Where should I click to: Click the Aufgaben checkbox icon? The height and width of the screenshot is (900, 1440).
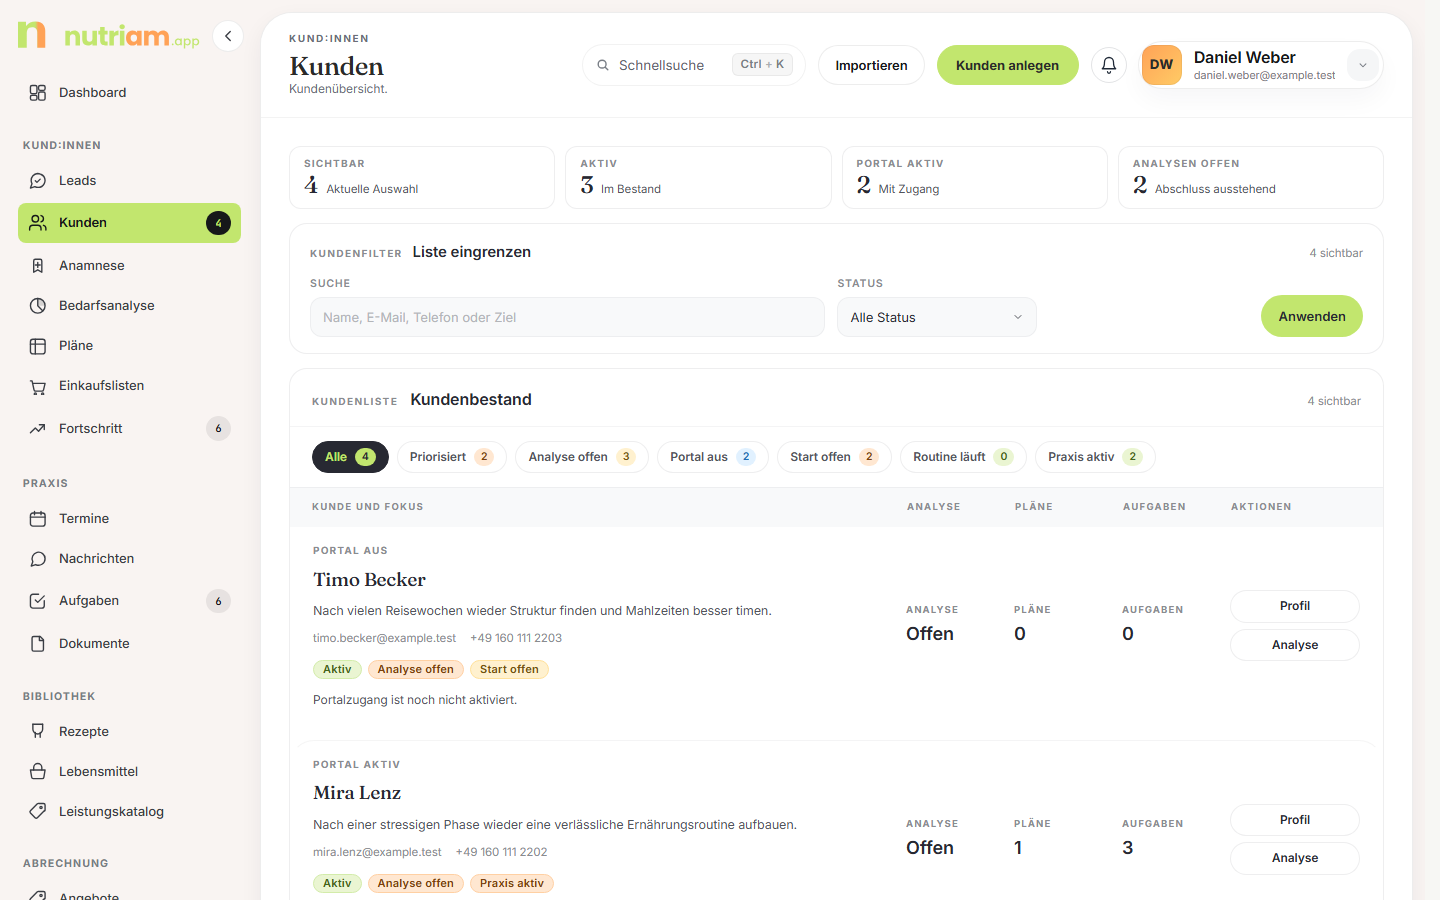point(38,601)
